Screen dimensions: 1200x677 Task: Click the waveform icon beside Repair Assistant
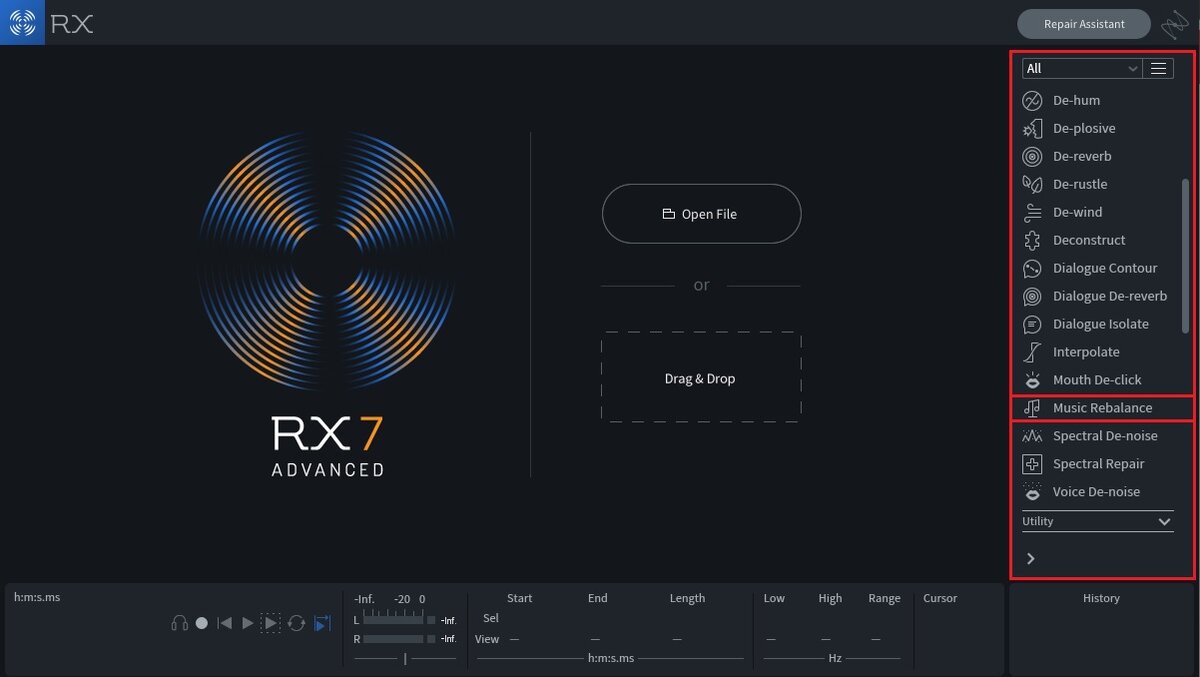[x=1175, y=24]
